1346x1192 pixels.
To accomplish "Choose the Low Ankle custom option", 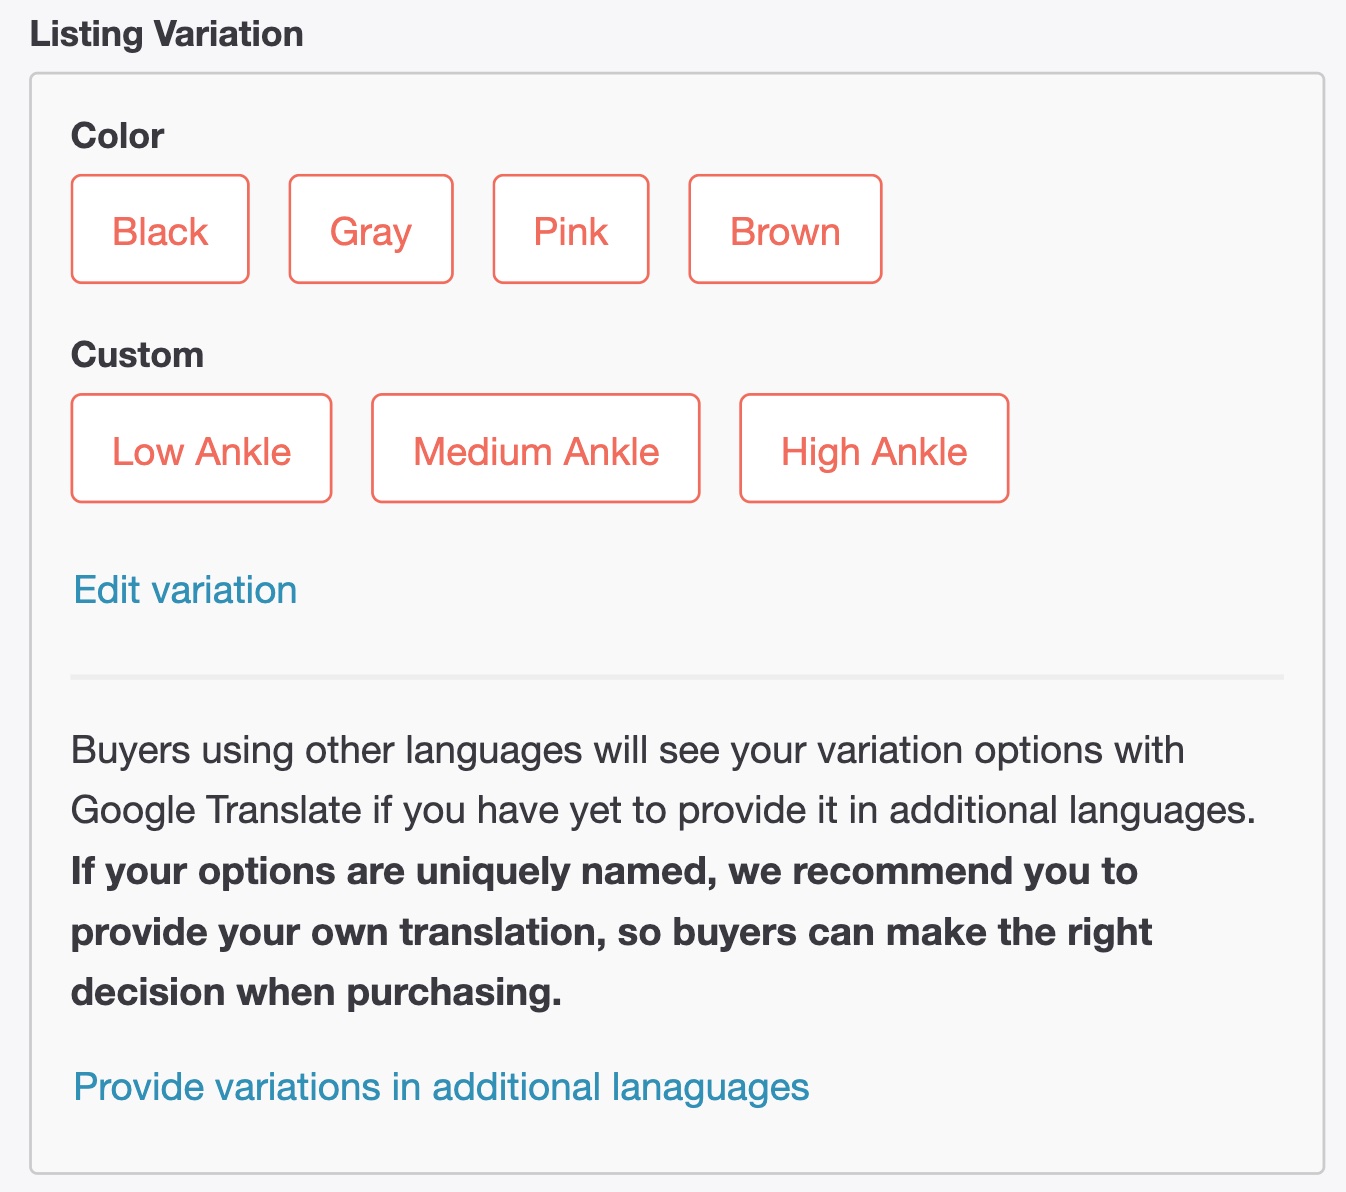I will pyautogui.click(x=201, y=449).
